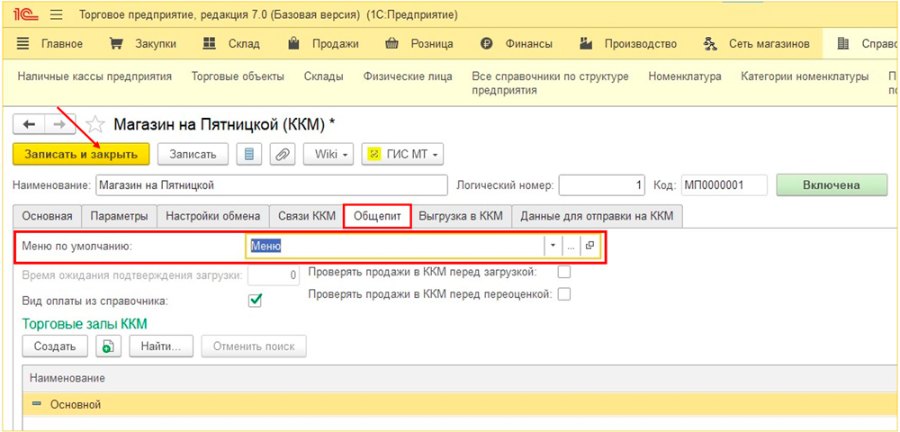Toggle Вид оплаты из справочника checkbox
The image size is (900, 432).
click(x=255, y=300)
